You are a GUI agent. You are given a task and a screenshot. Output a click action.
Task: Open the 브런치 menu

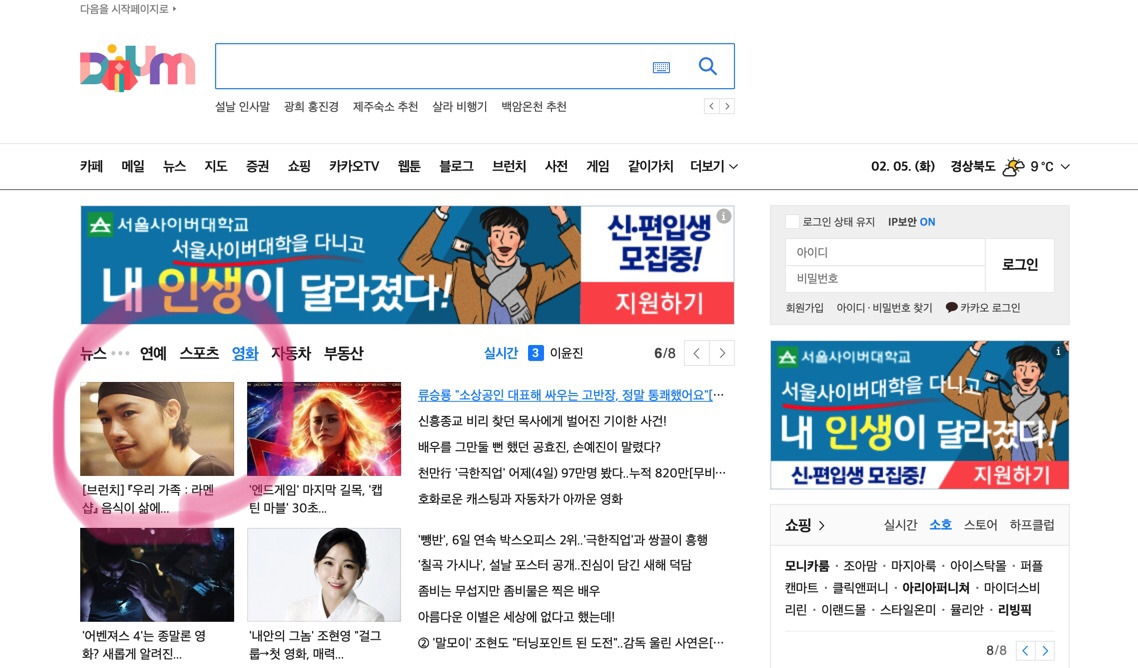pyautogui.click(x=509, y=166)
